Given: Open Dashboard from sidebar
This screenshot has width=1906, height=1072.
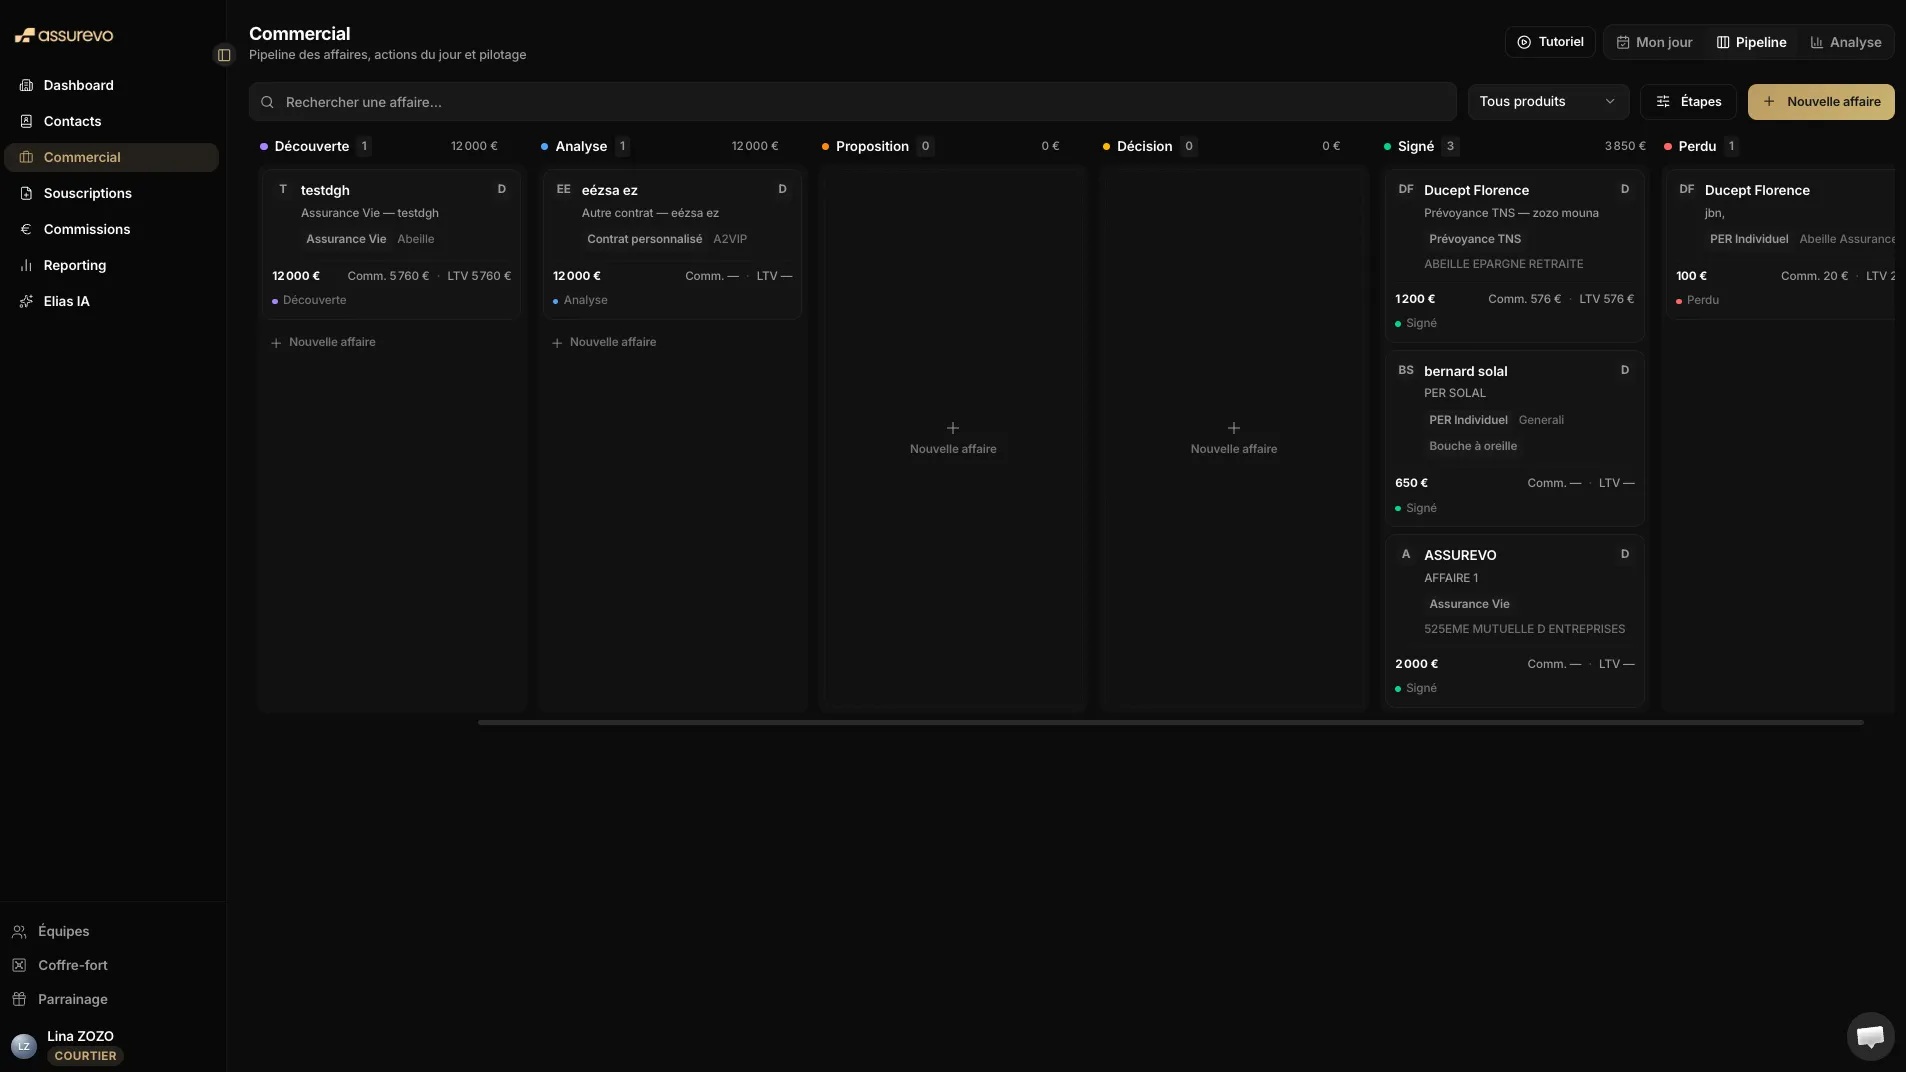Looking at the screenshot, I should [112, 85].
